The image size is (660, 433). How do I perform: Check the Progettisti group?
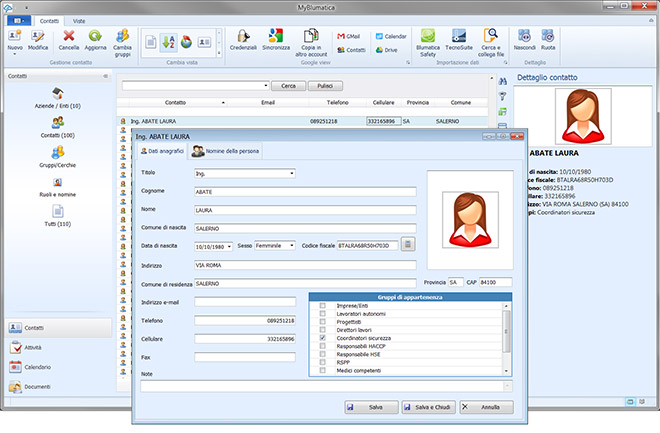click(x=322, y=321)
